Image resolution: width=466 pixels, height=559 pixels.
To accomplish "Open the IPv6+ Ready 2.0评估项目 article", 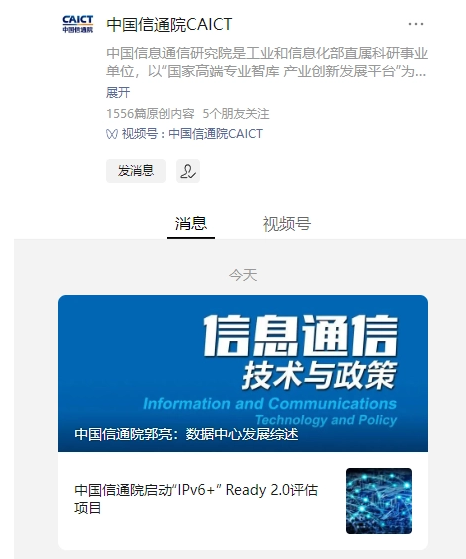I will [x=196, y=499].
